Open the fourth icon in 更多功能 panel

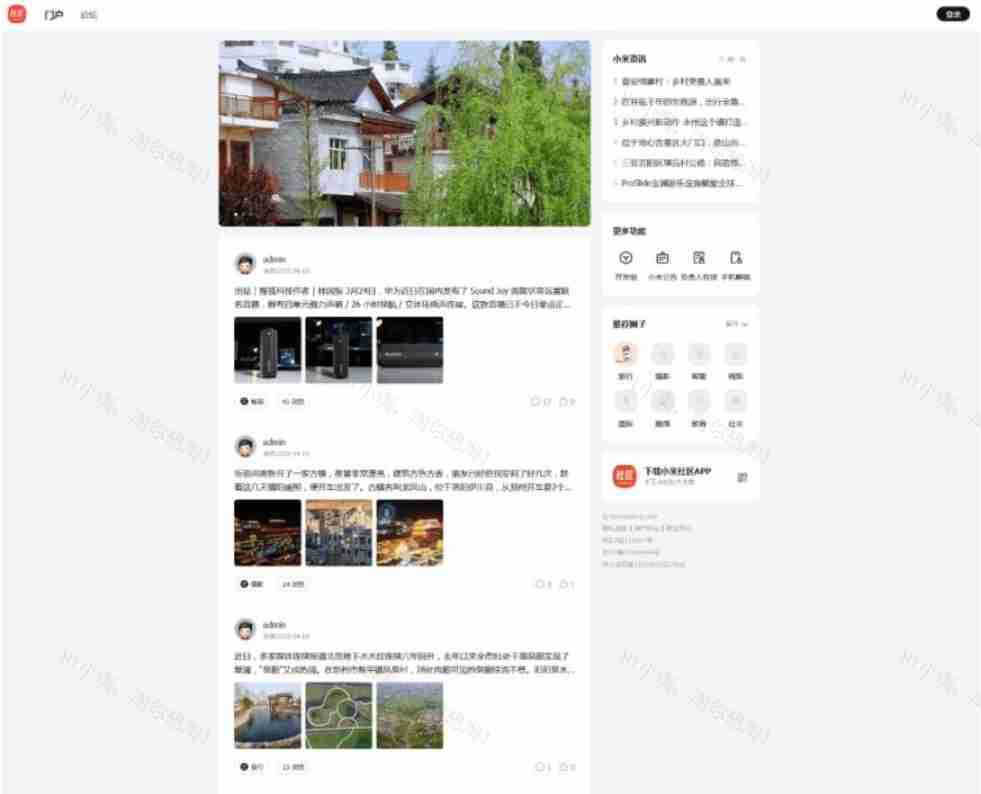pos(736,258)
